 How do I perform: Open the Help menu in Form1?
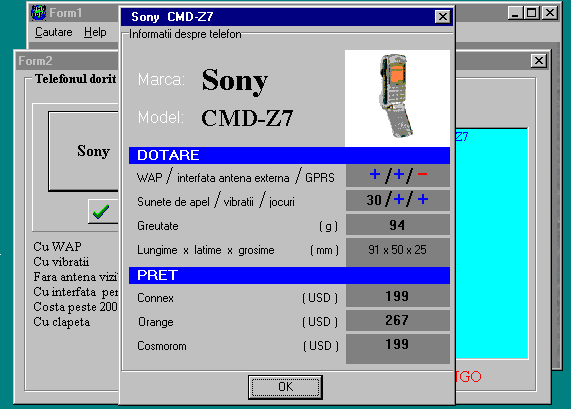click(95, 32)
